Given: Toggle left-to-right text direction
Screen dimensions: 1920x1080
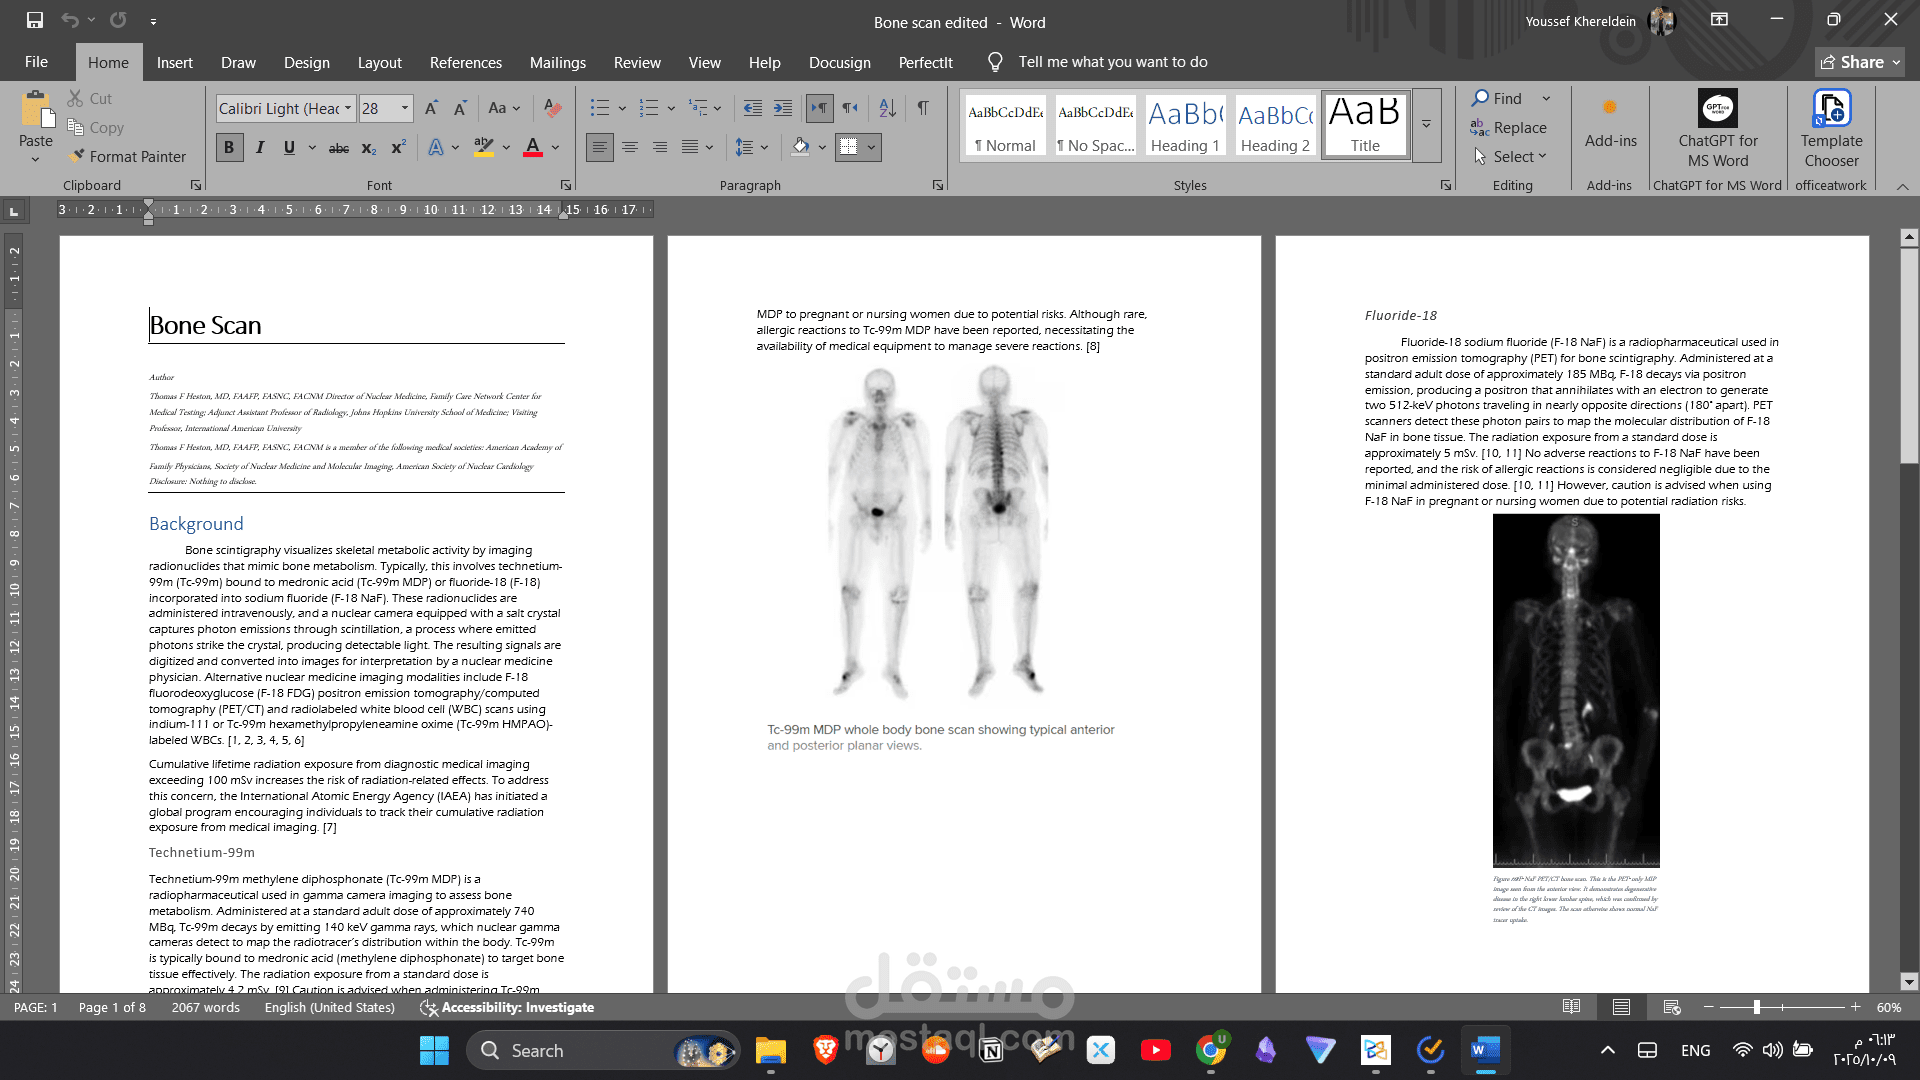Looking at the screenshot, I should click(819, 108).
